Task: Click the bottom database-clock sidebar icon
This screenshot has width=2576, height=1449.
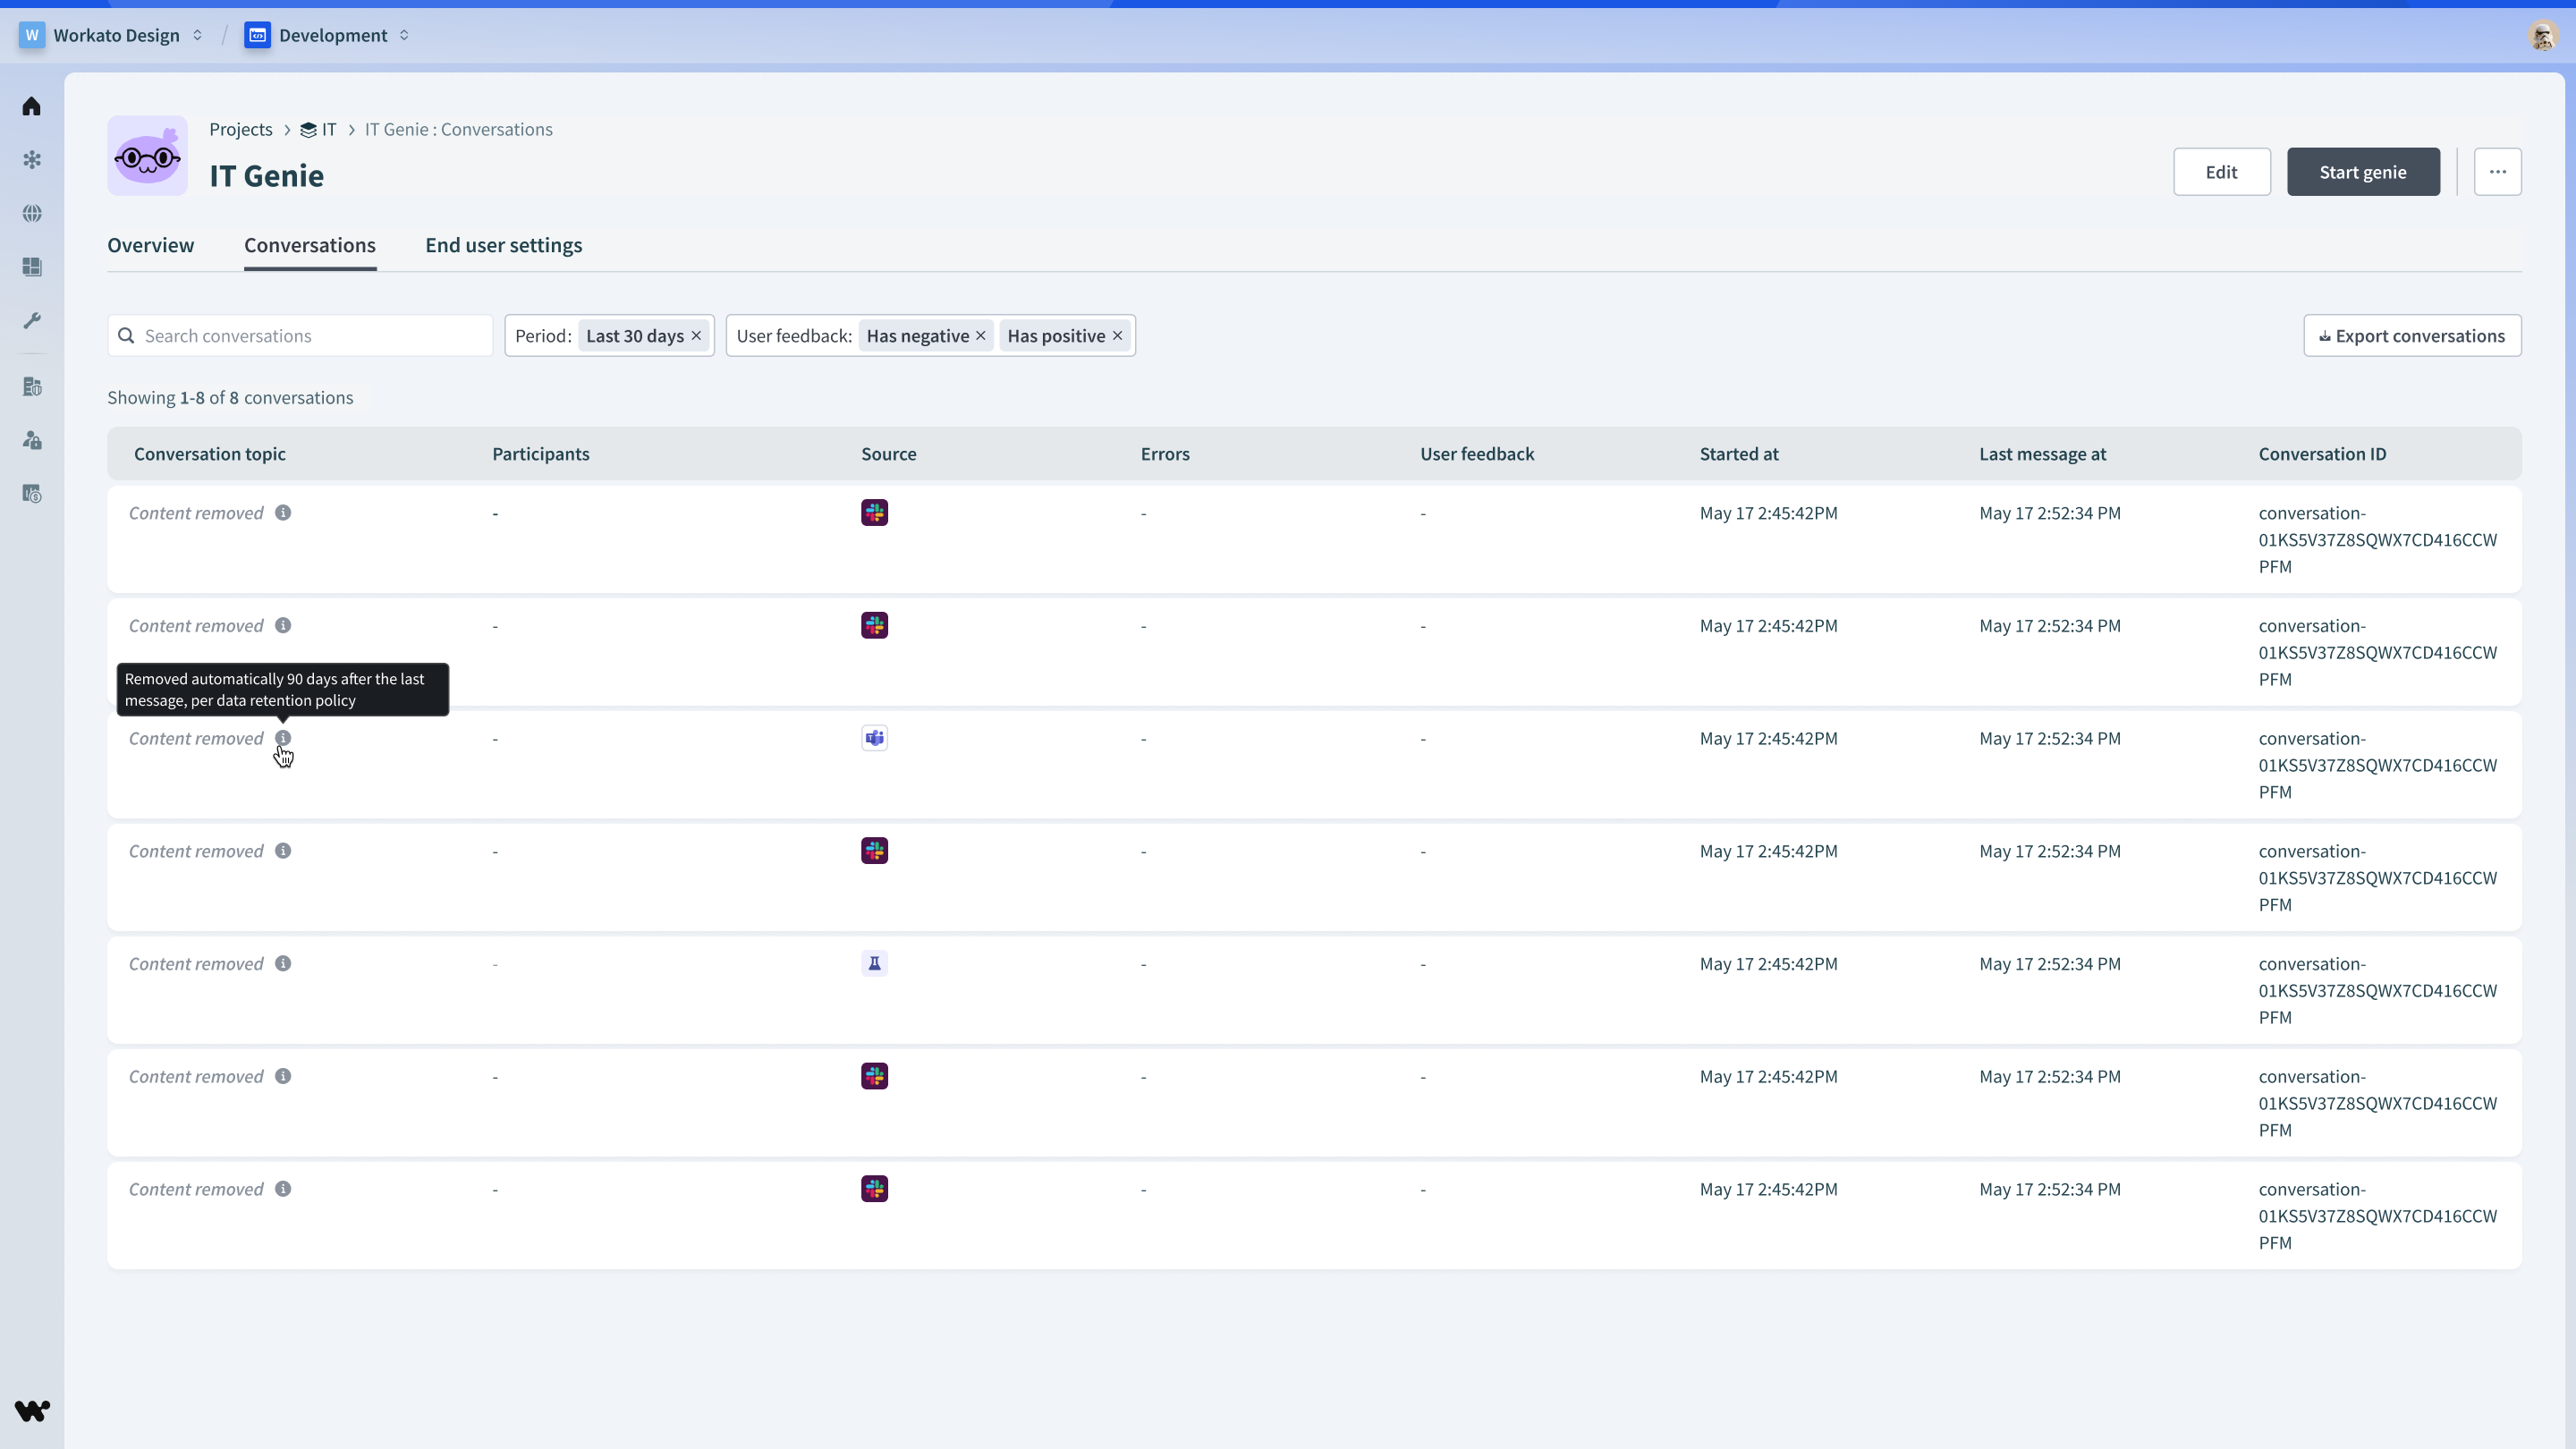Action: 32,494
